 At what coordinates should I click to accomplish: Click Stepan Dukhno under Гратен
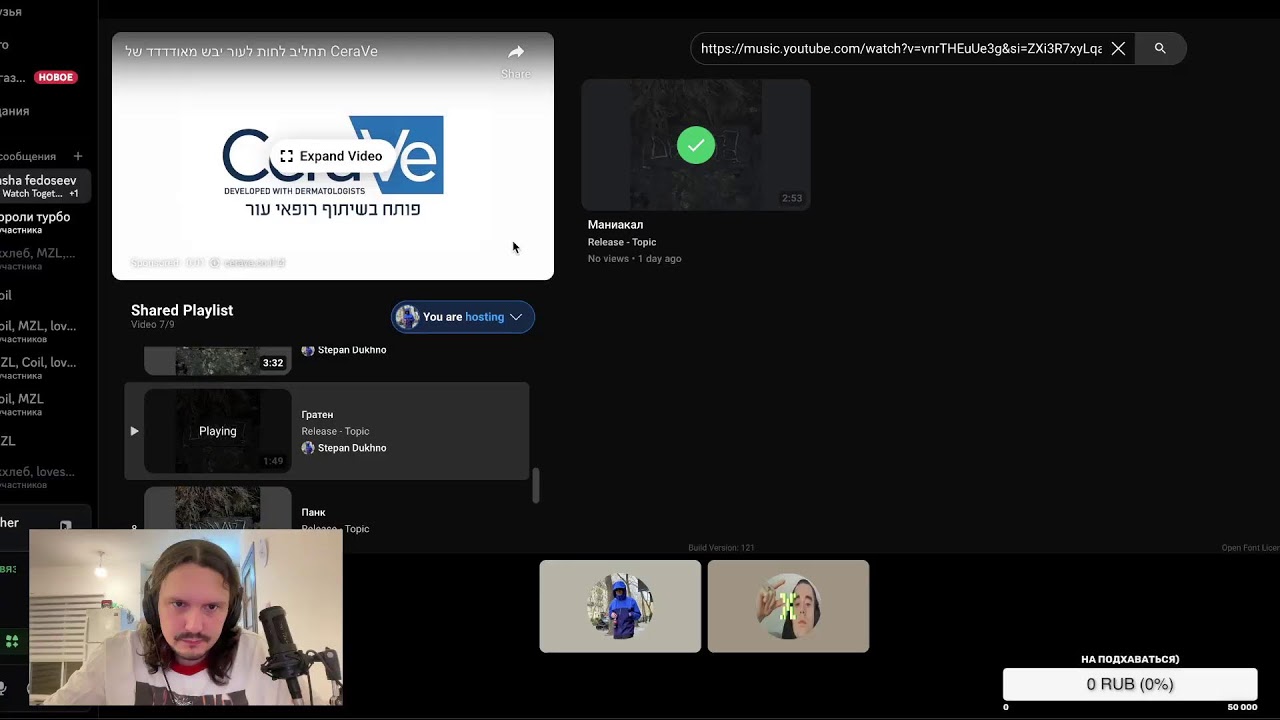click(x=352, y=448)
